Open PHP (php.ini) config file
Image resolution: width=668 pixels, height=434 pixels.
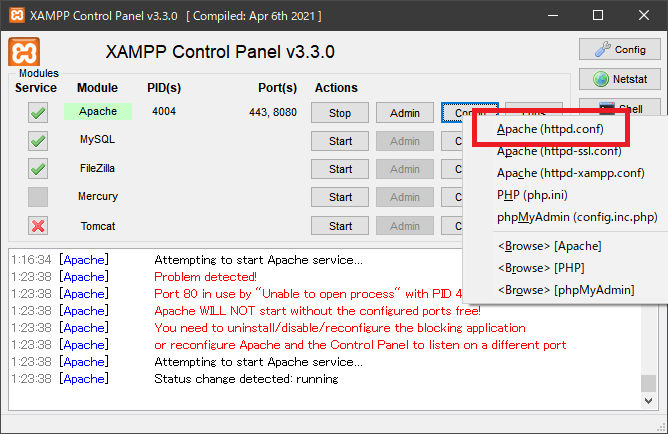click(x=531, y=195)
